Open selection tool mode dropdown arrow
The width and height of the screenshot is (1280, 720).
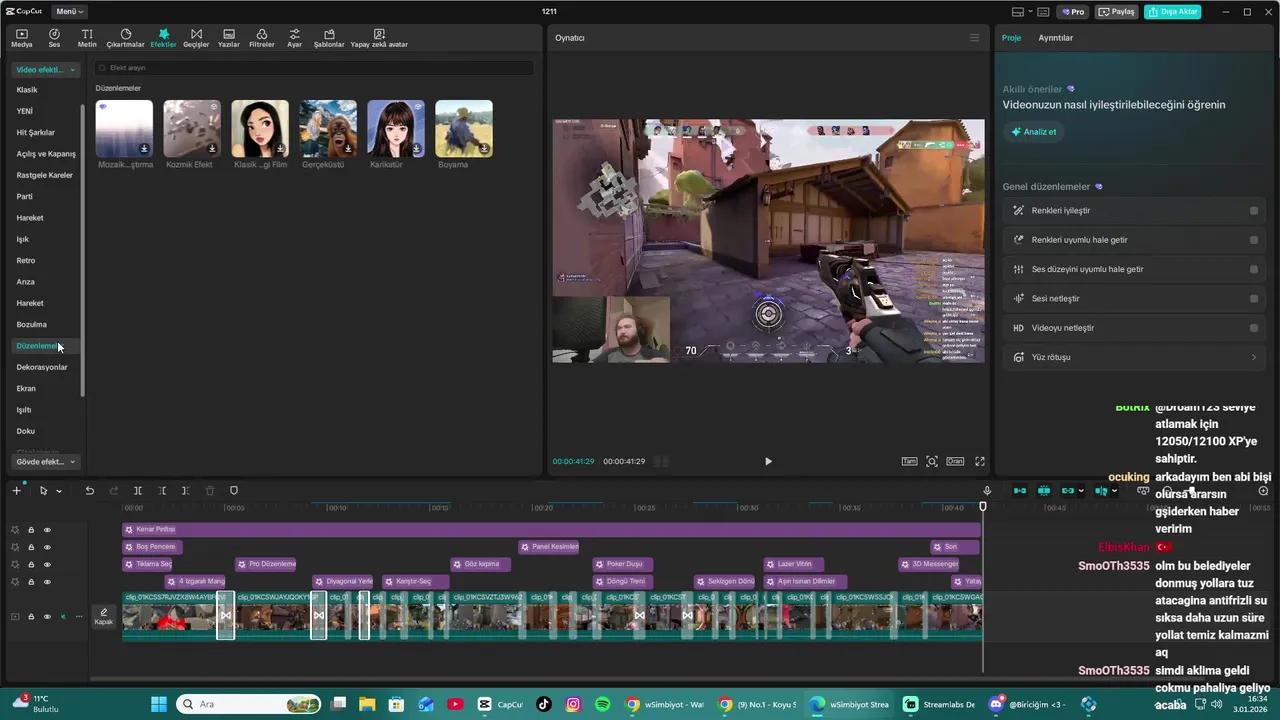[x=59, y=491]
